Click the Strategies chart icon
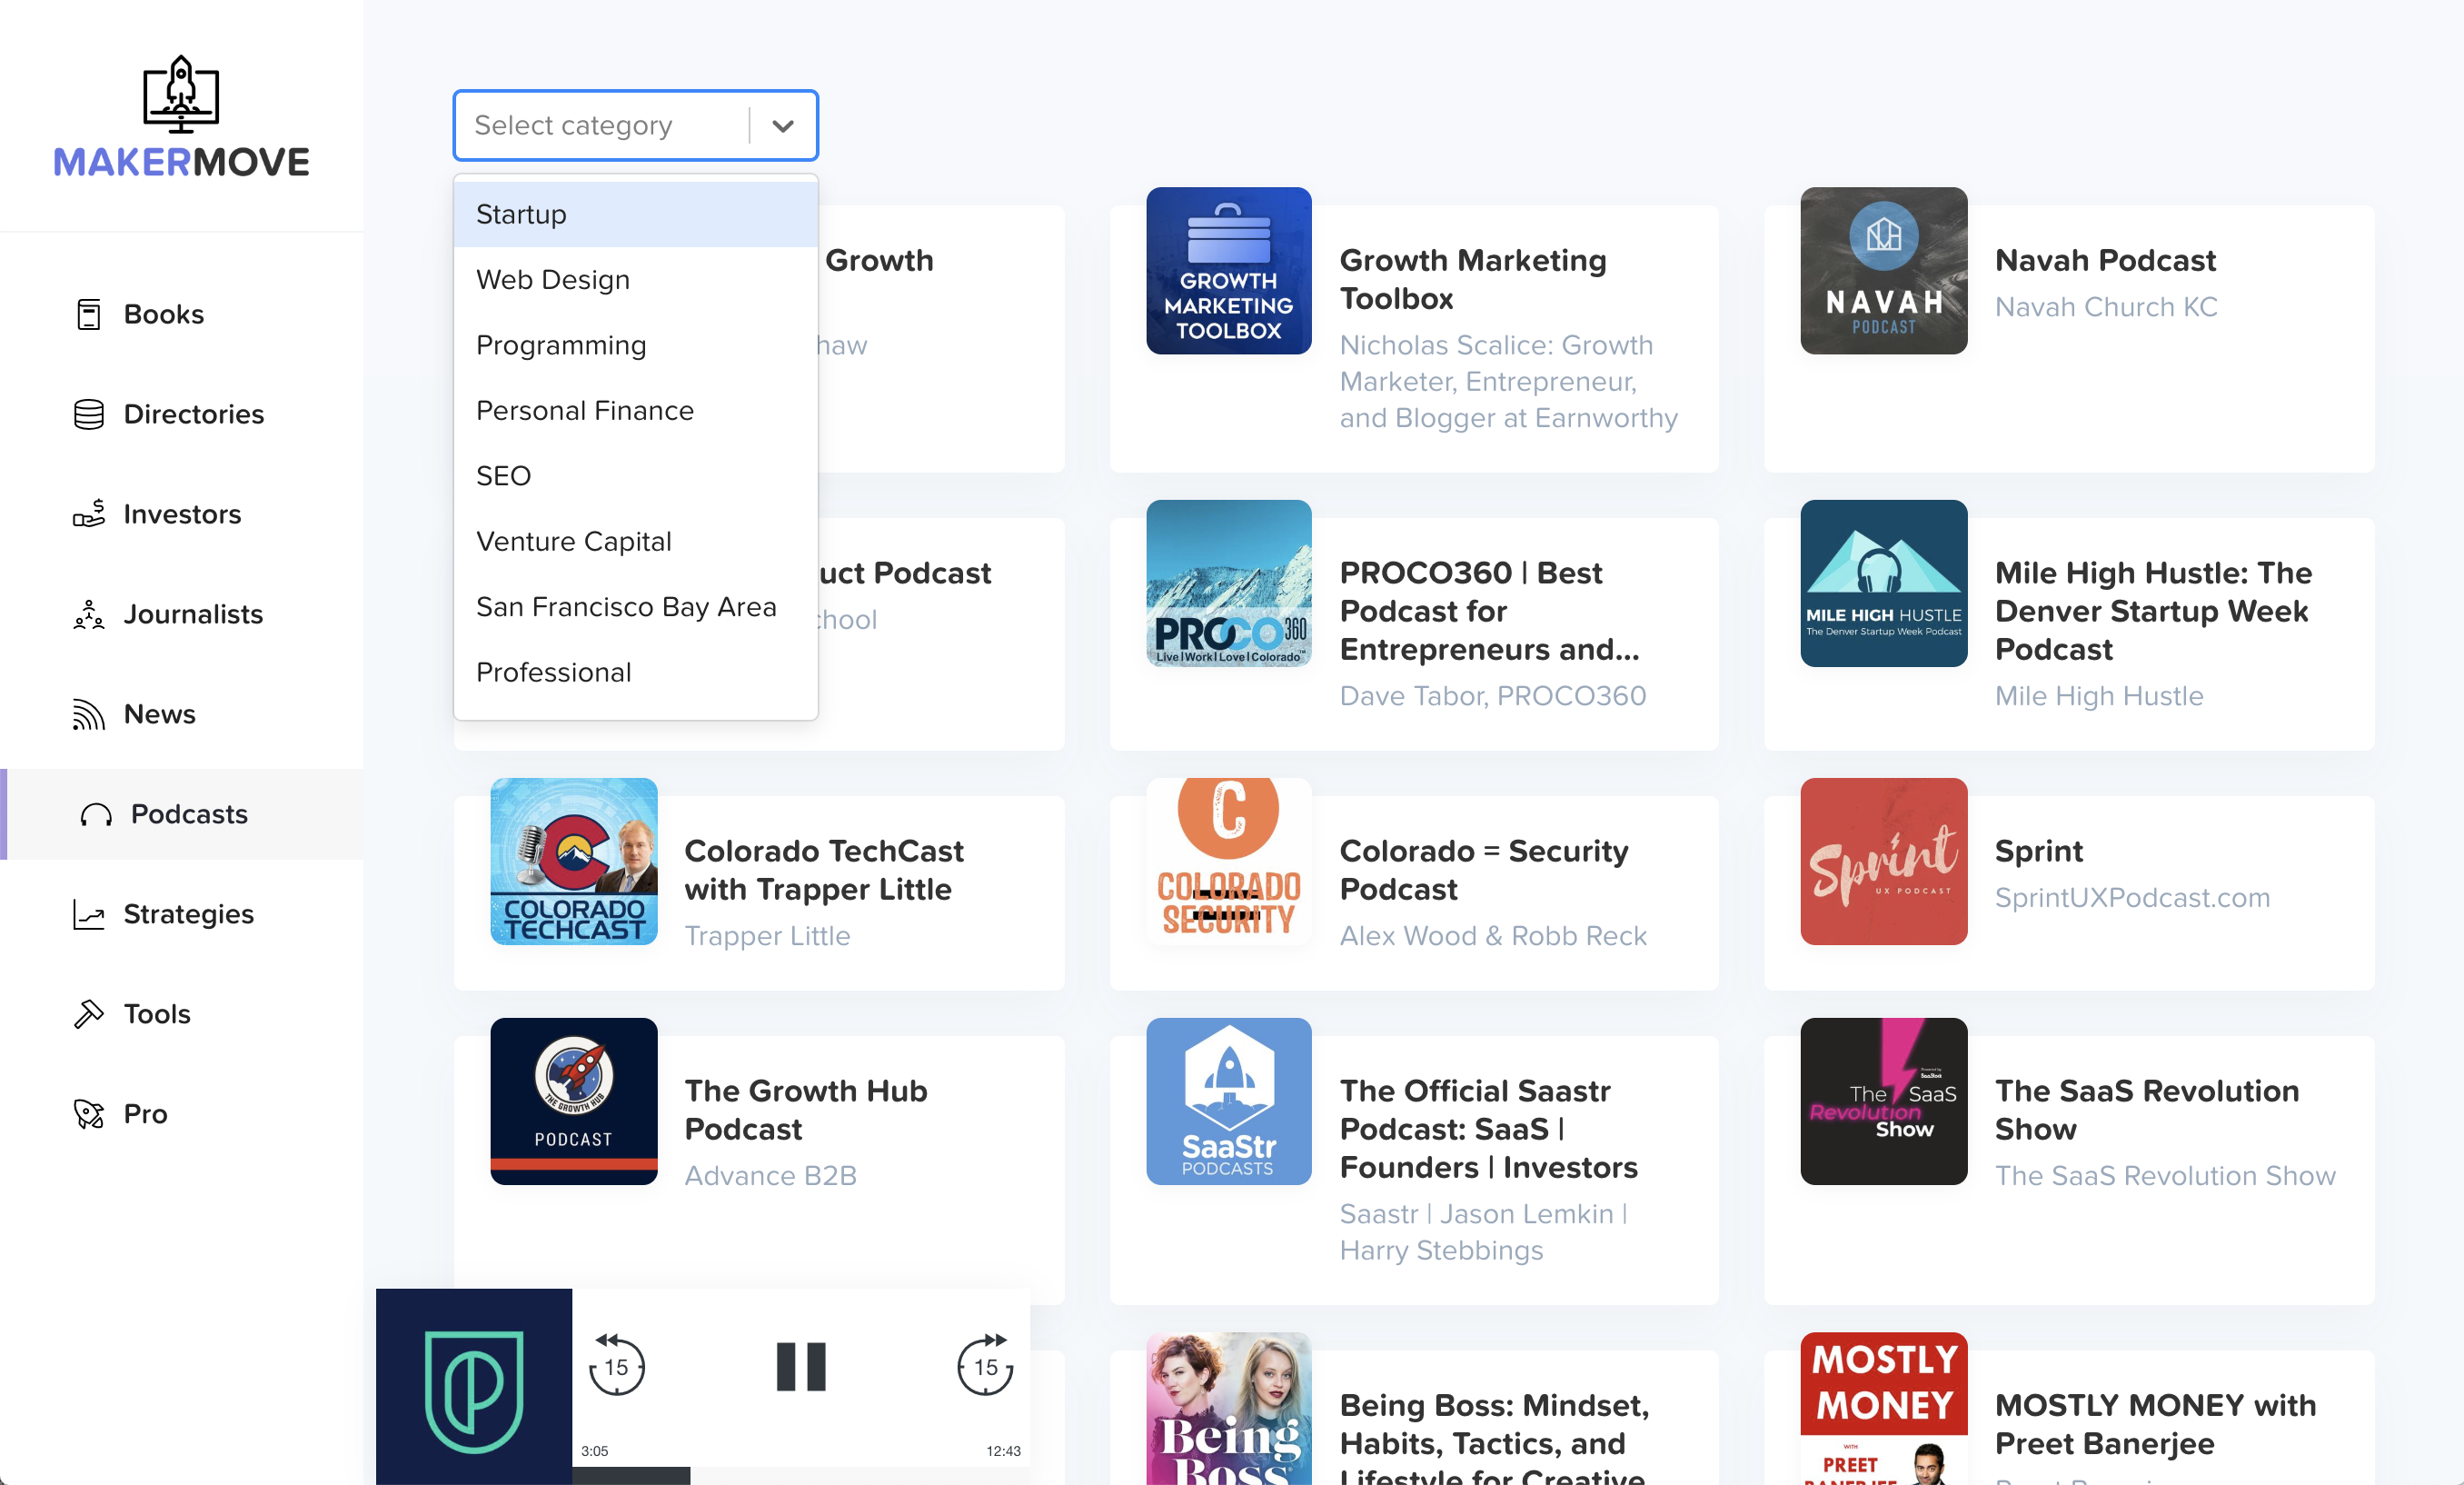 point(89,914)
